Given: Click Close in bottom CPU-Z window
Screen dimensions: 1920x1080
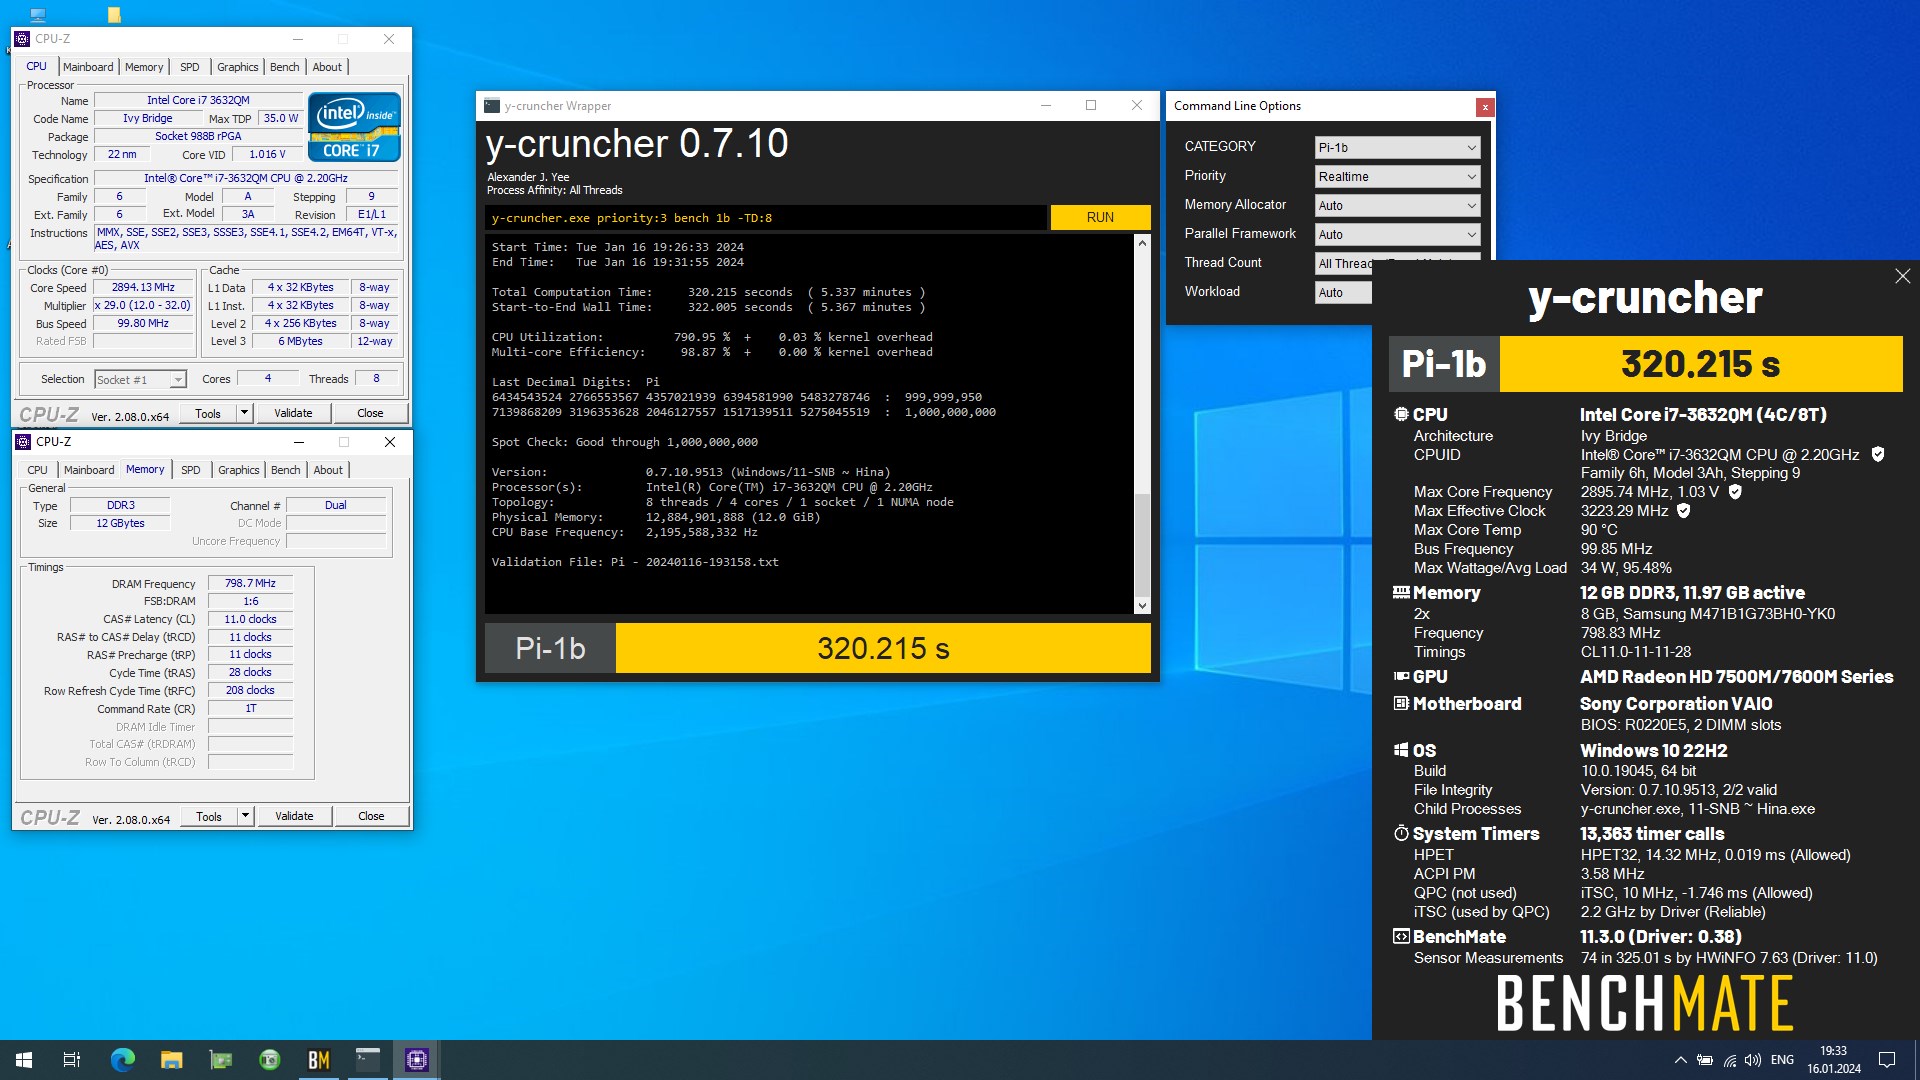Looking at the screenshot, I should click(371, 816).
